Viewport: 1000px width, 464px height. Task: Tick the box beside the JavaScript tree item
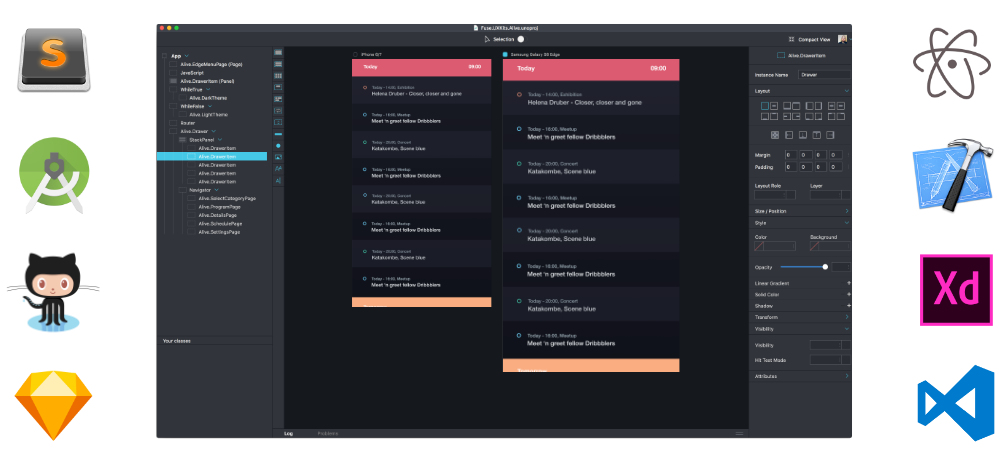[173, 73]
